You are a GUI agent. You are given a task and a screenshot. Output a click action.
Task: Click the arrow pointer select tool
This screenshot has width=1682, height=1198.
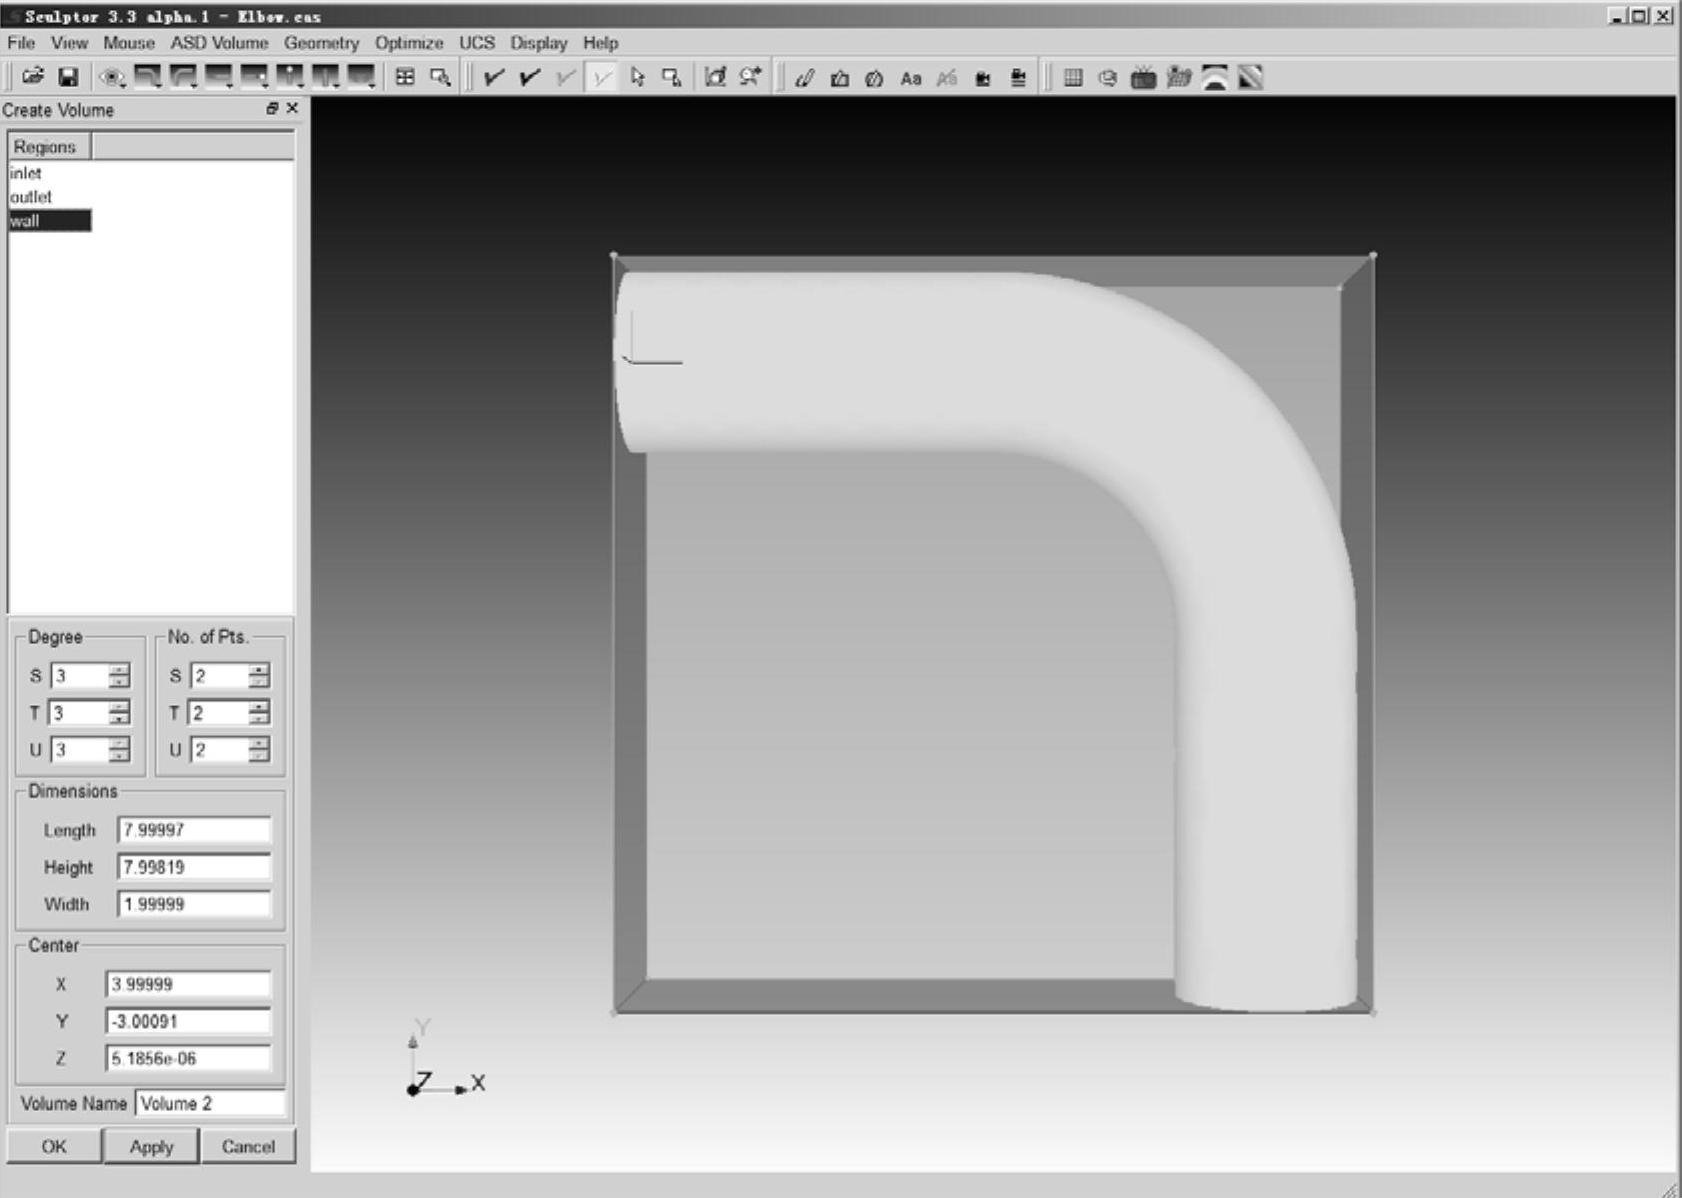[x=637, y=77]
